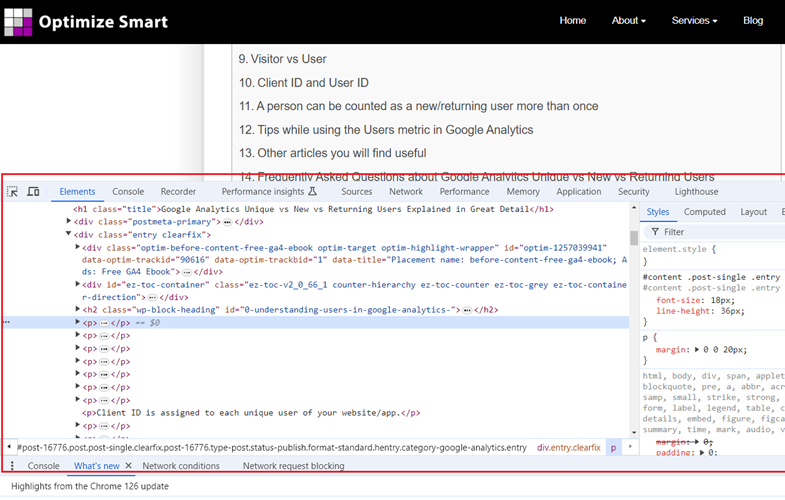Expand the last collapsed p node

pos(78,425)
